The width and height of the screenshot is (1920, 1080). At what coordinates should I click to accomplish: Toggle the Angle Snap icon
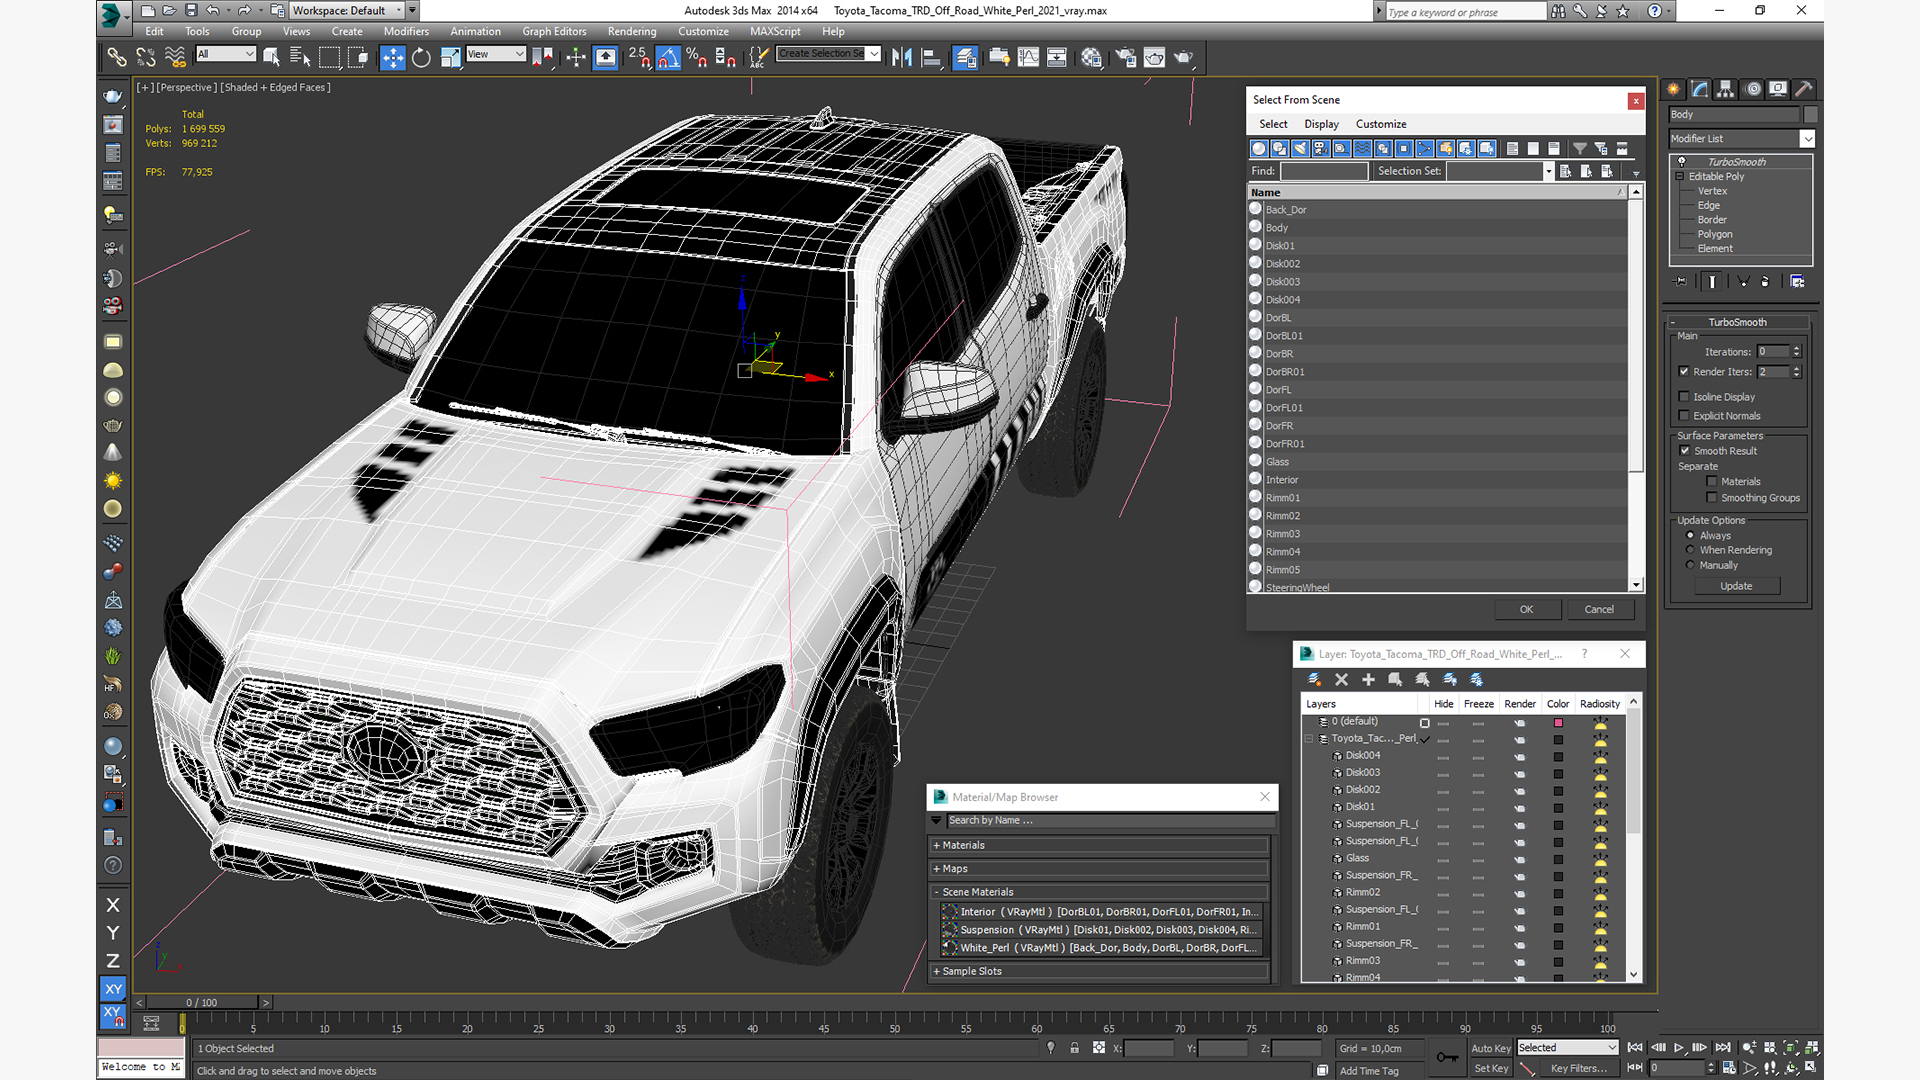point(668,57)
